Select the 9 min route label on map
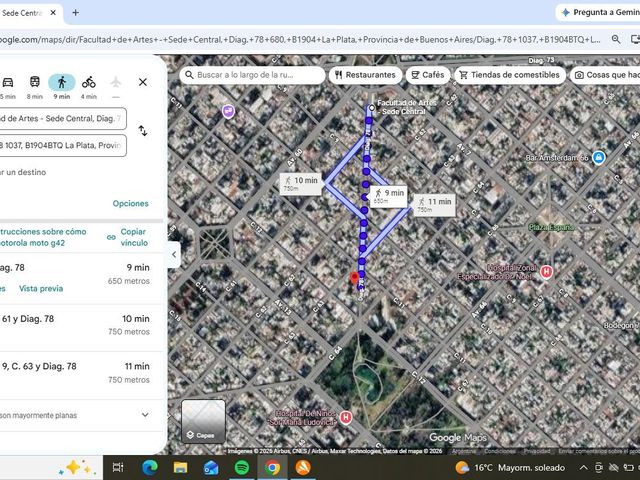This screenshot has height=480, width=640. coord(389,196)
